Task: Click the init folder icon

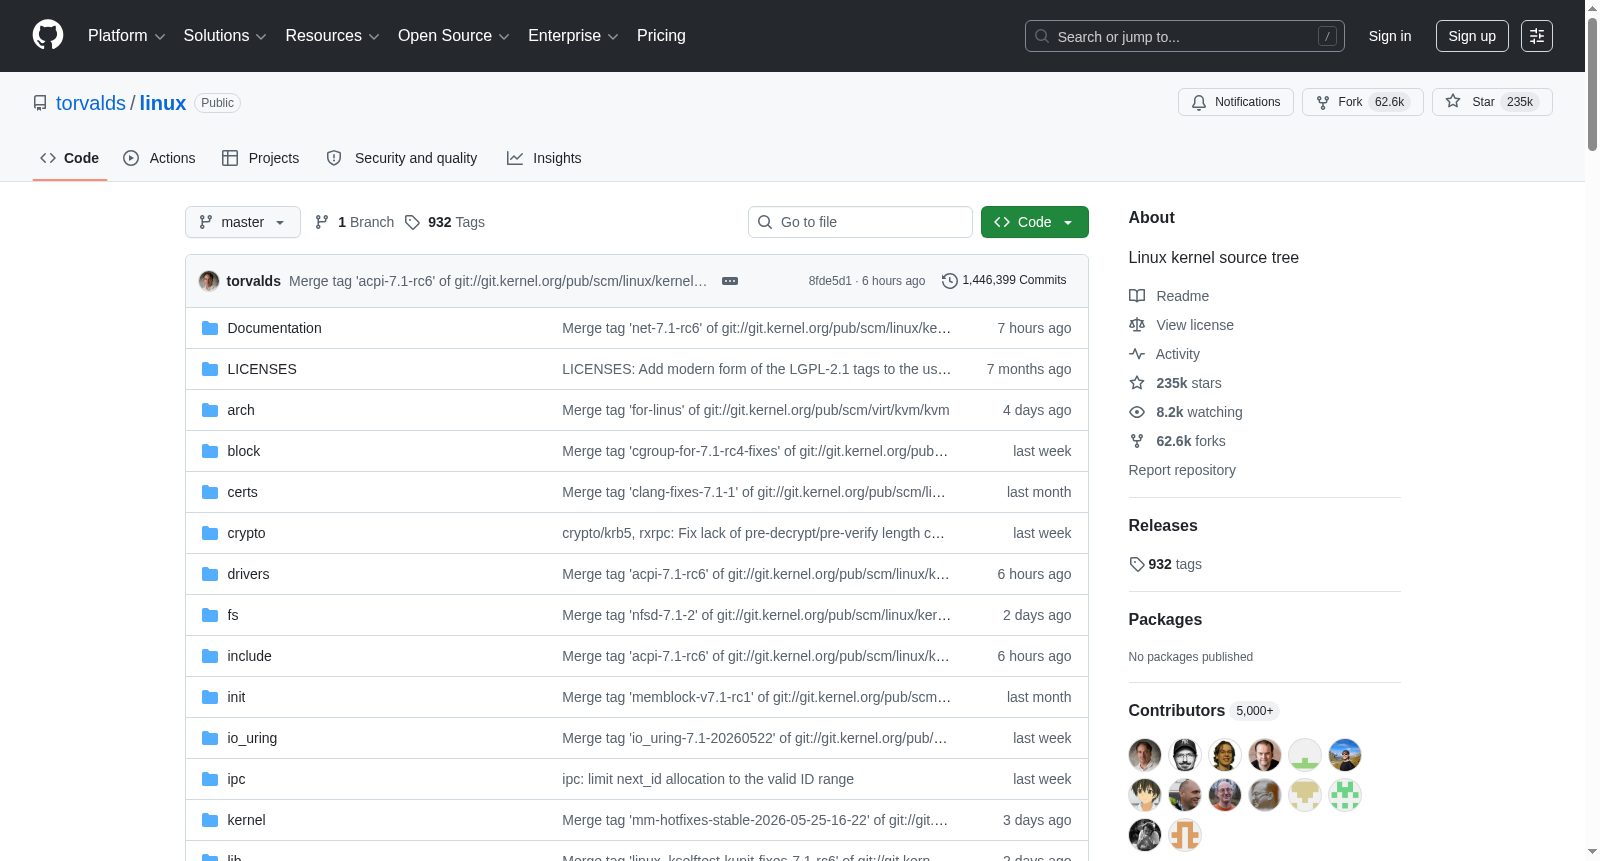Action: [210, 697]
